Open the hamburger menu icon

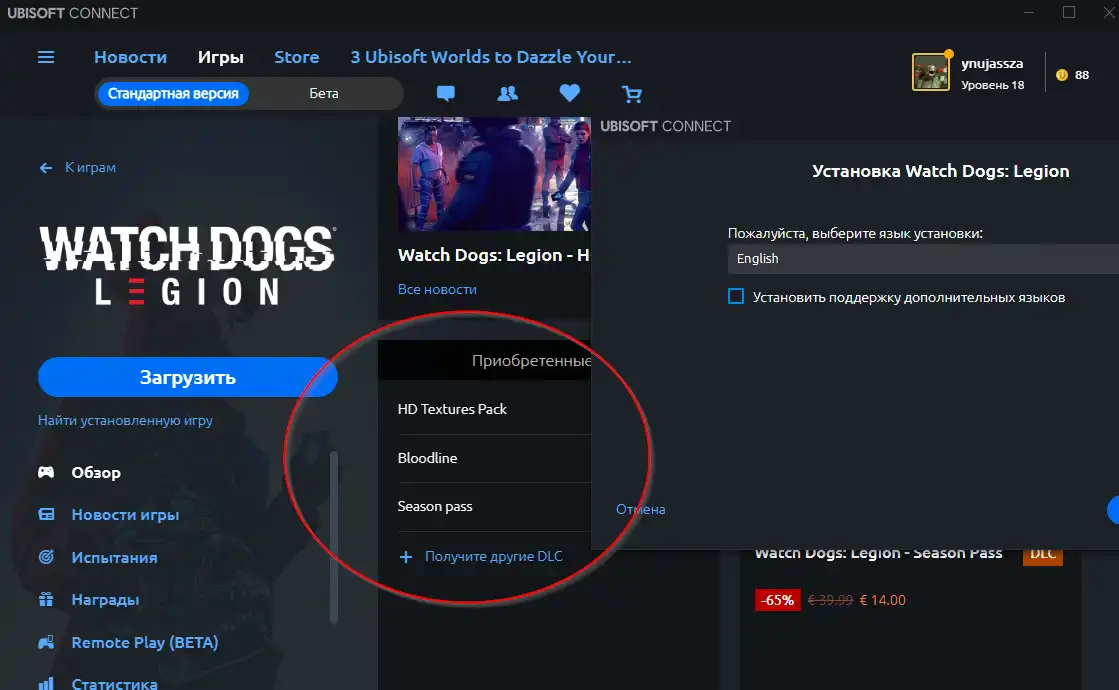[46, 57]
